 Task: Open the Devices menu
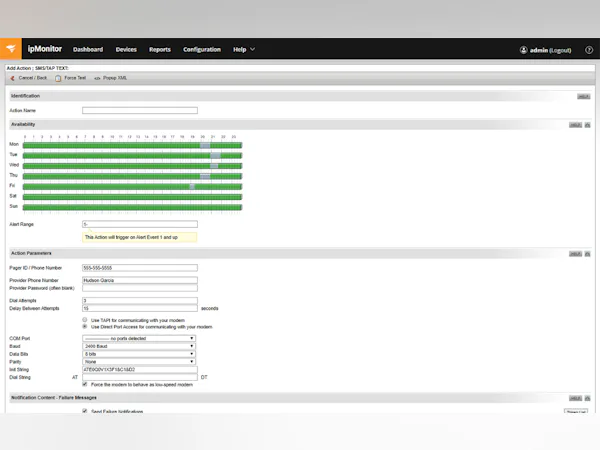click(126, 49)
